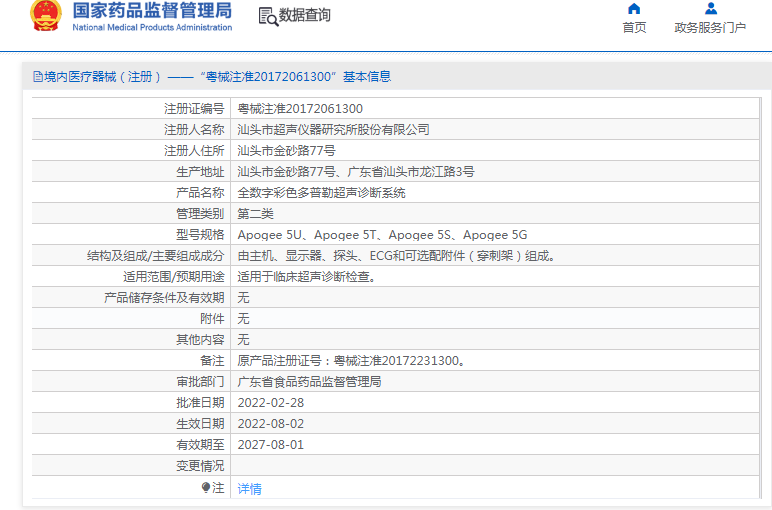Select the 政务服务门户 text link

(710, 28)
